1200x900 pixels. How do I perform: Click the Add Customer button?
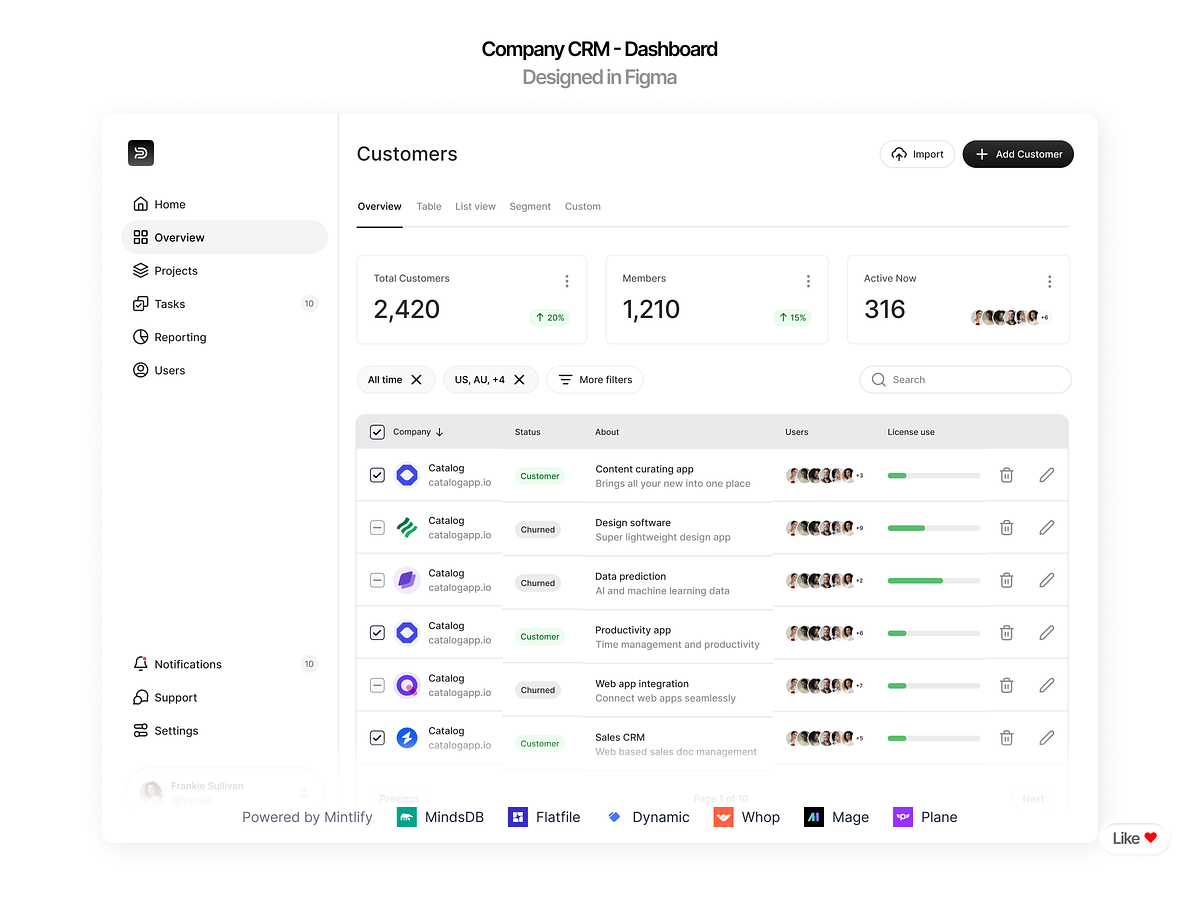1018,154
